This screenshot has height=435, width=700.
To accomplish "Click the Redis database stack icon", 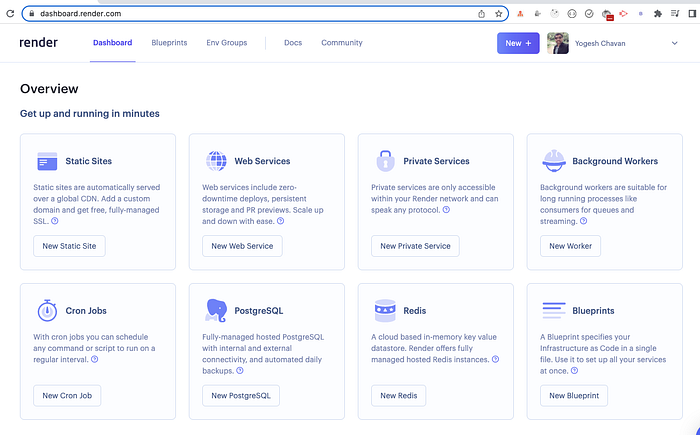I will click(385, 310).
